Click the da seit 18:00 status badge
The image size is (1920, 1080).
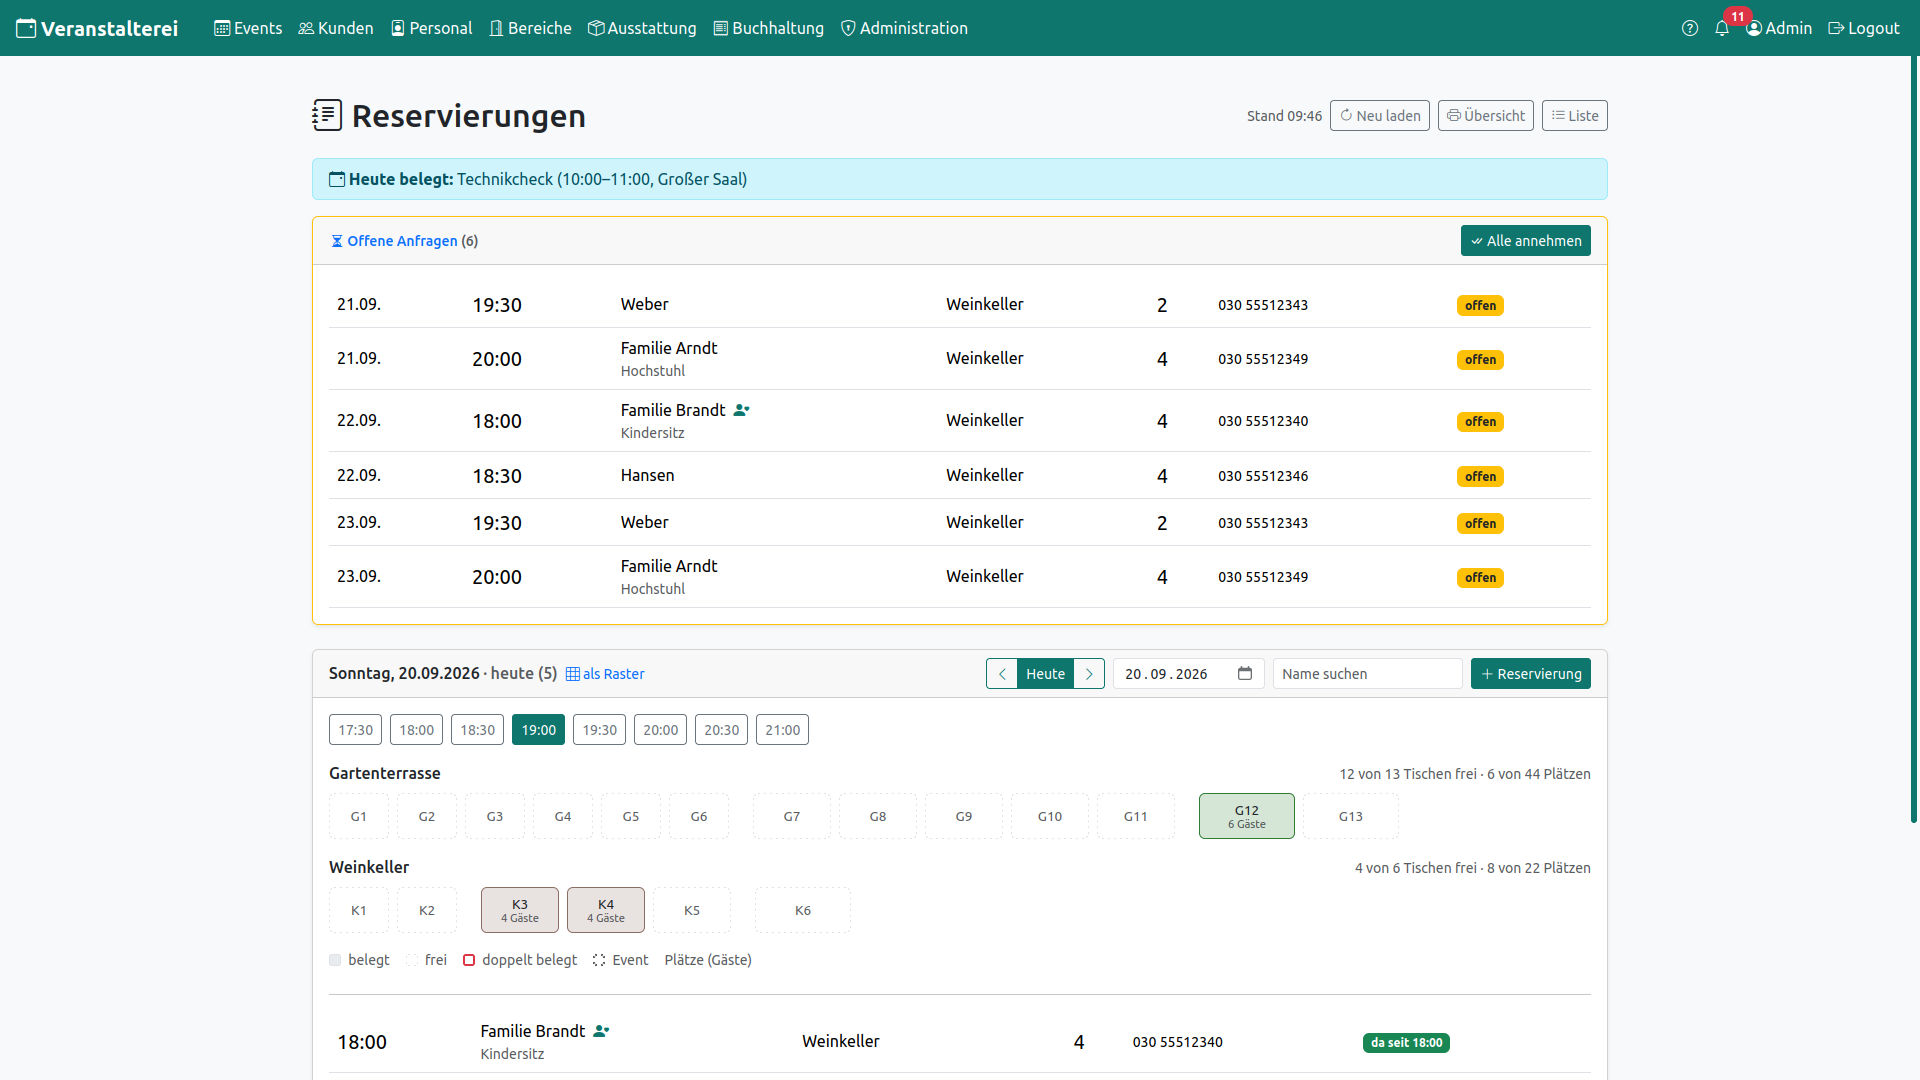click(x=1406, y=1043)
